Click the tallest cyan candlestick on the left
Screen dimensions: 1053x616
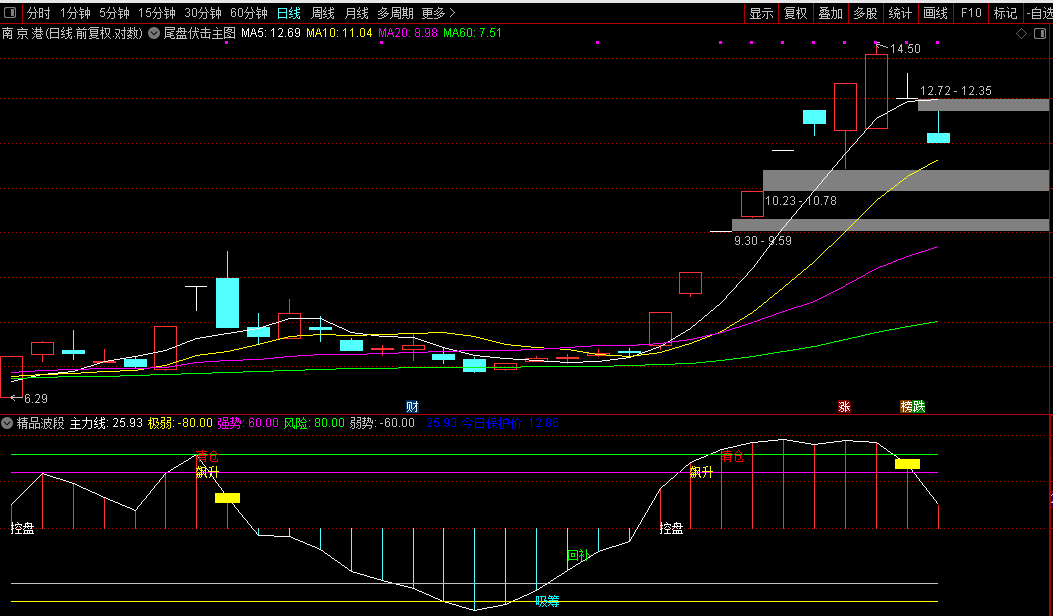[x=228, y=302]
